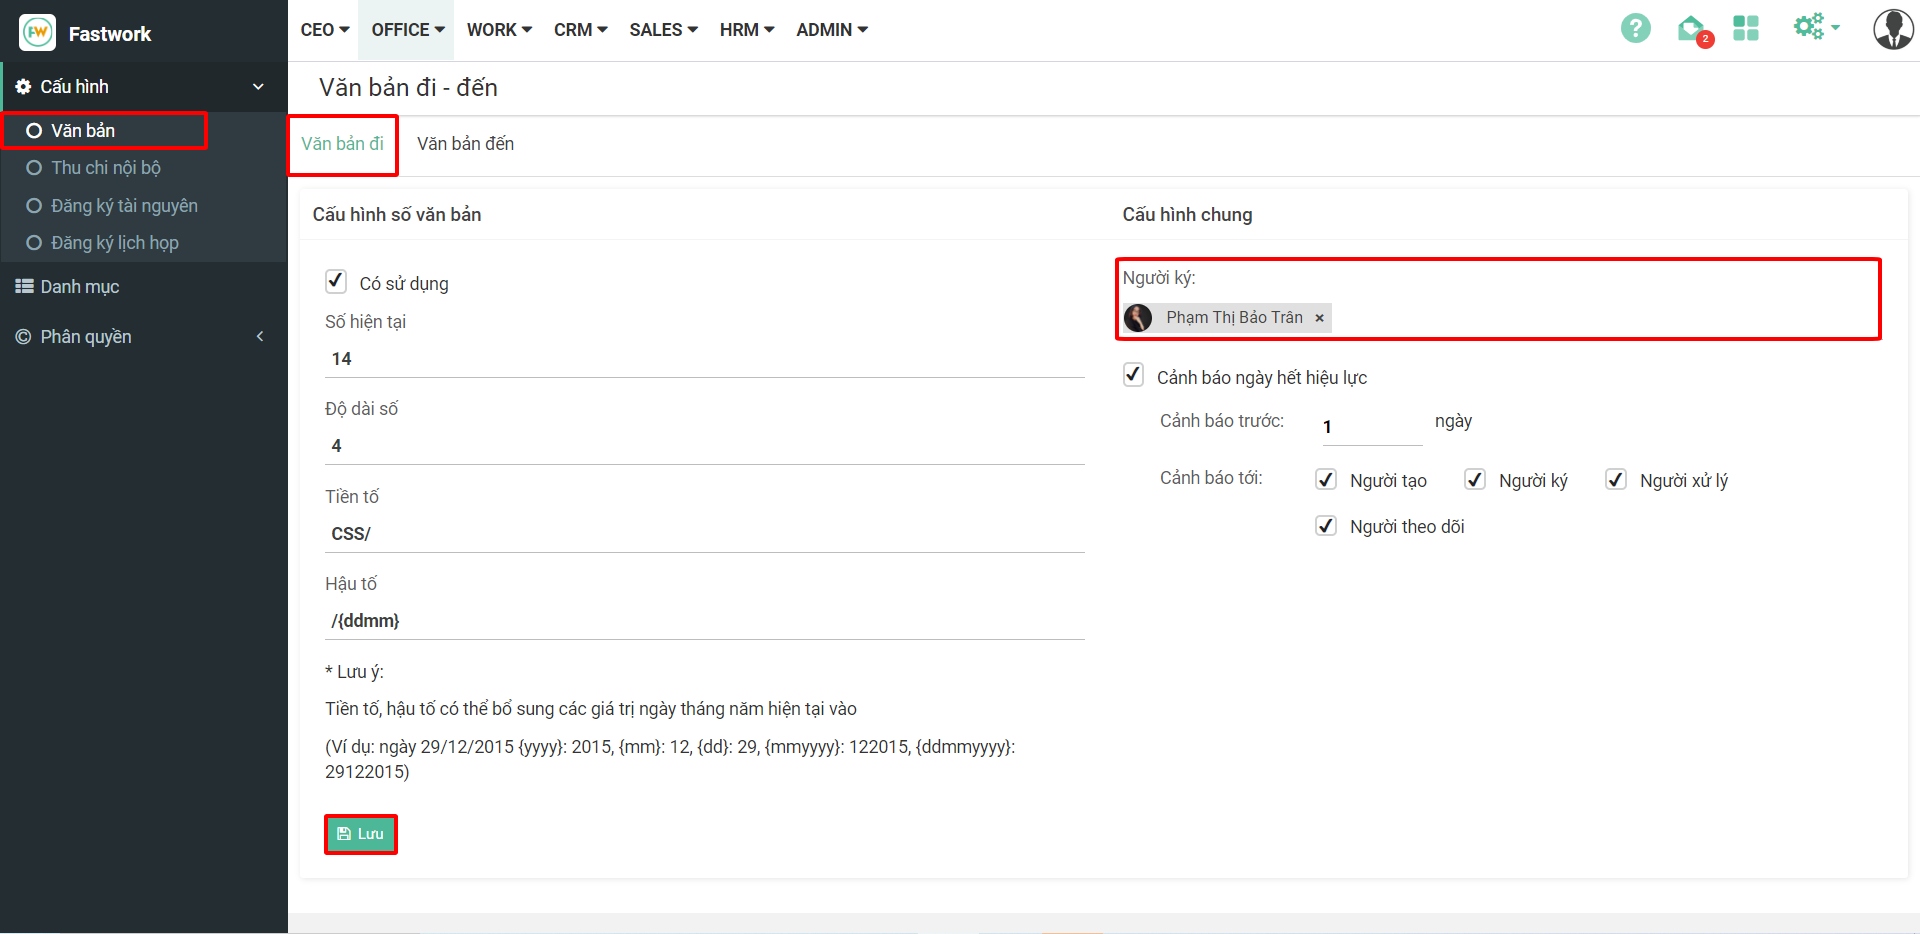This screenshot has height=934, width=1920.
Task: Click the Tiền tố input field
Action: 704,534
